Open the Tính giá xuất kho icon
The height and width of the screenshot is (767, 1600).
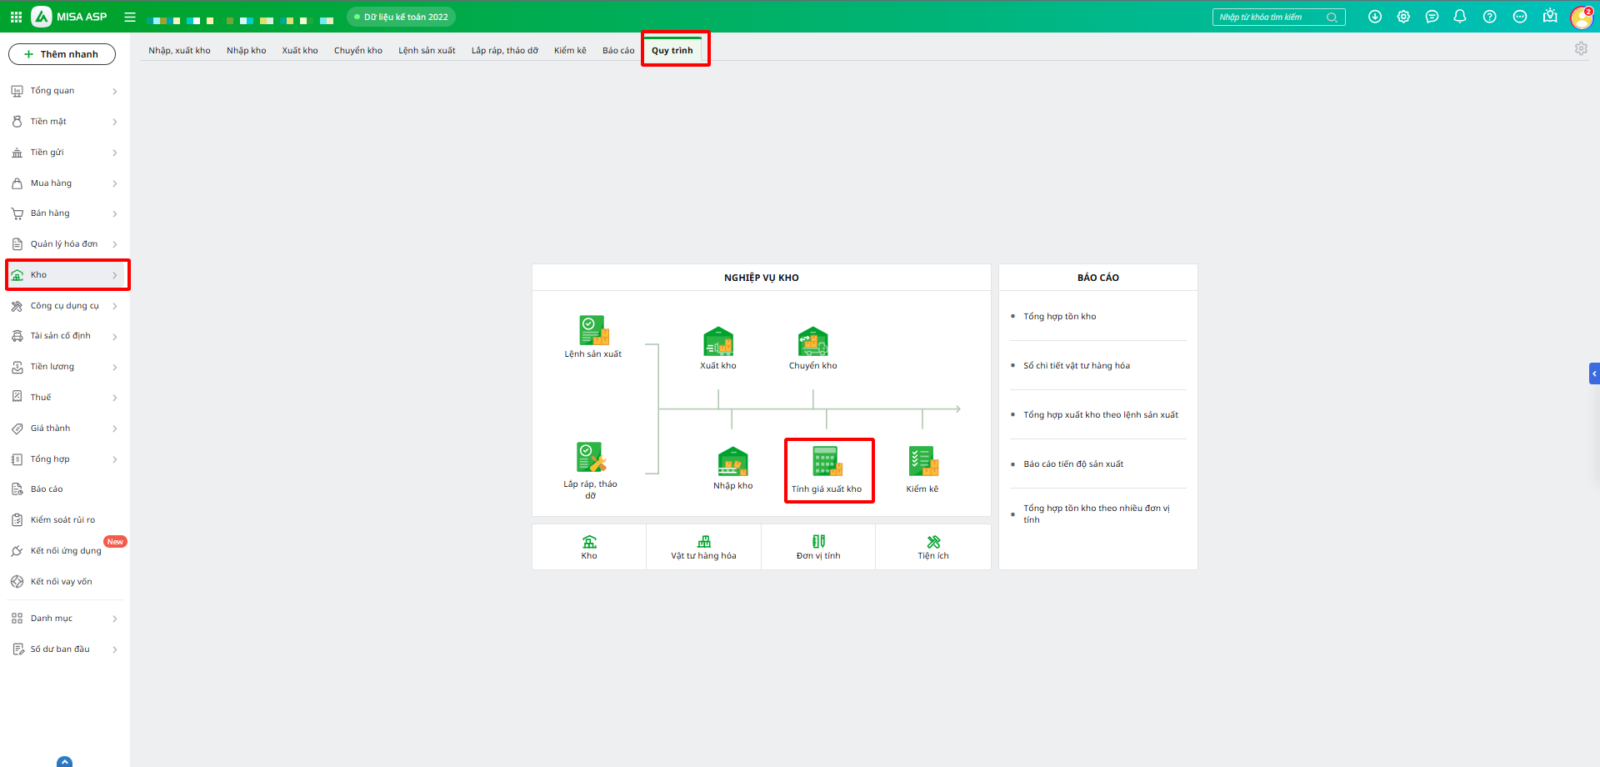(x=827, y=462)
